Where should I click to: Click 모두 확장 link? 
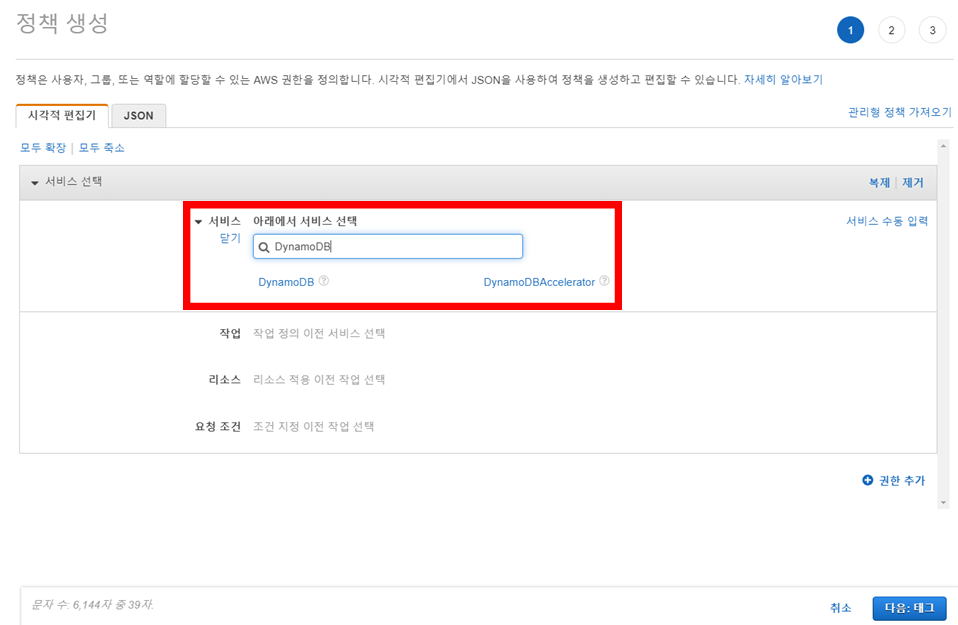tap(43, 148)
